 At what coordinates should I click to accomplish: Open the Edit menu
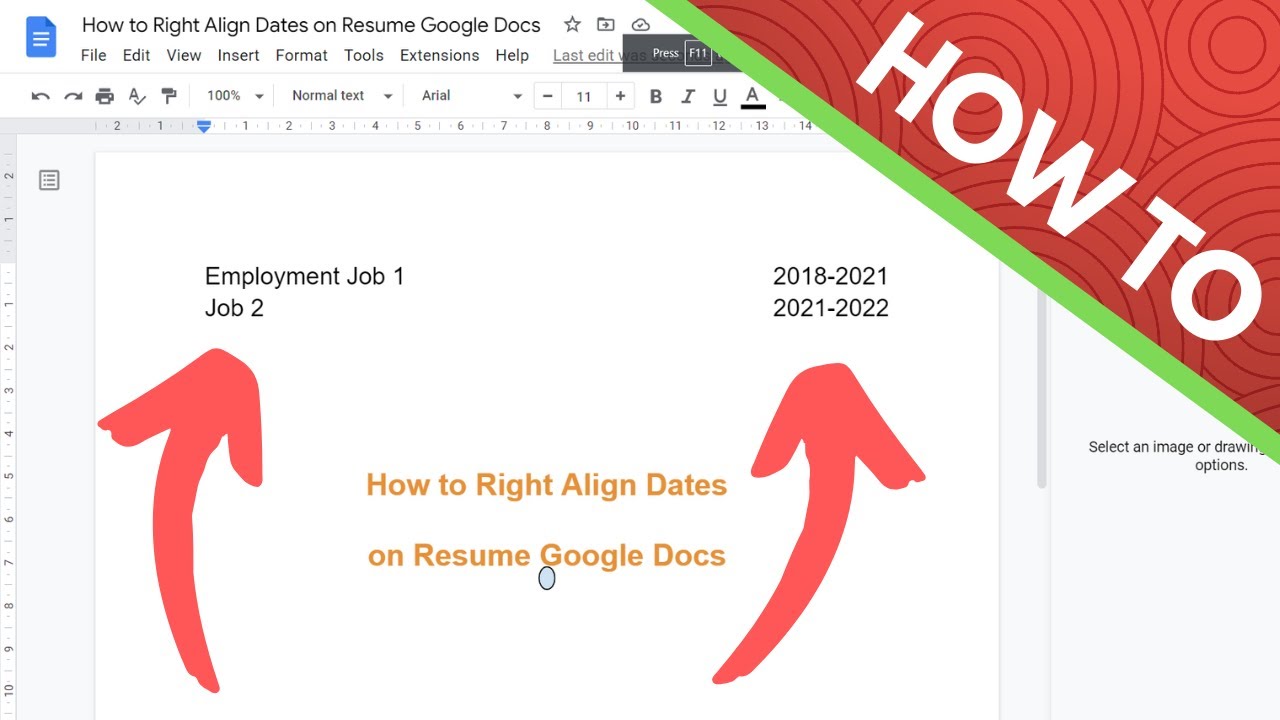(136, 55)
